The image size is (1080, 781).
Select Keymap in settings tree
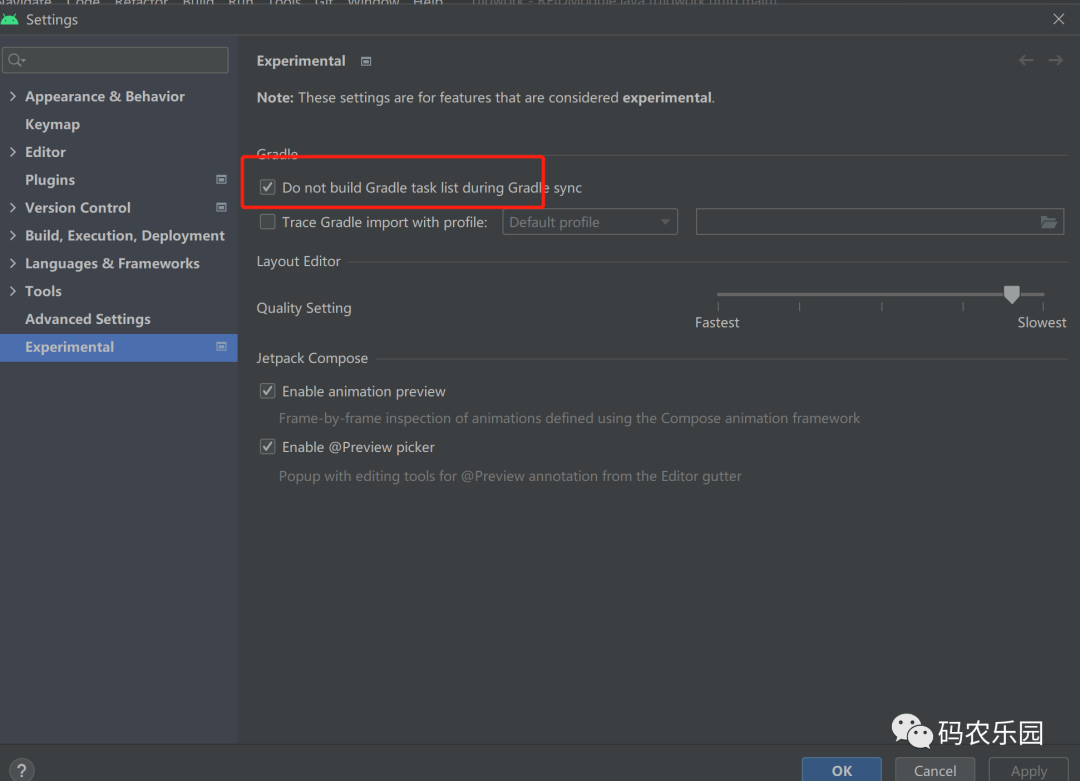(52, 124)
